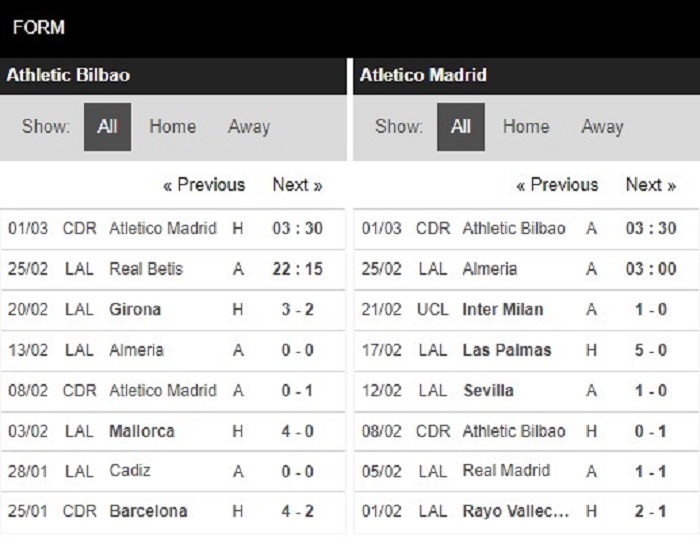Open the Real Madrid 1 - 1 match
Screen dimensions: 700x537
527,471
